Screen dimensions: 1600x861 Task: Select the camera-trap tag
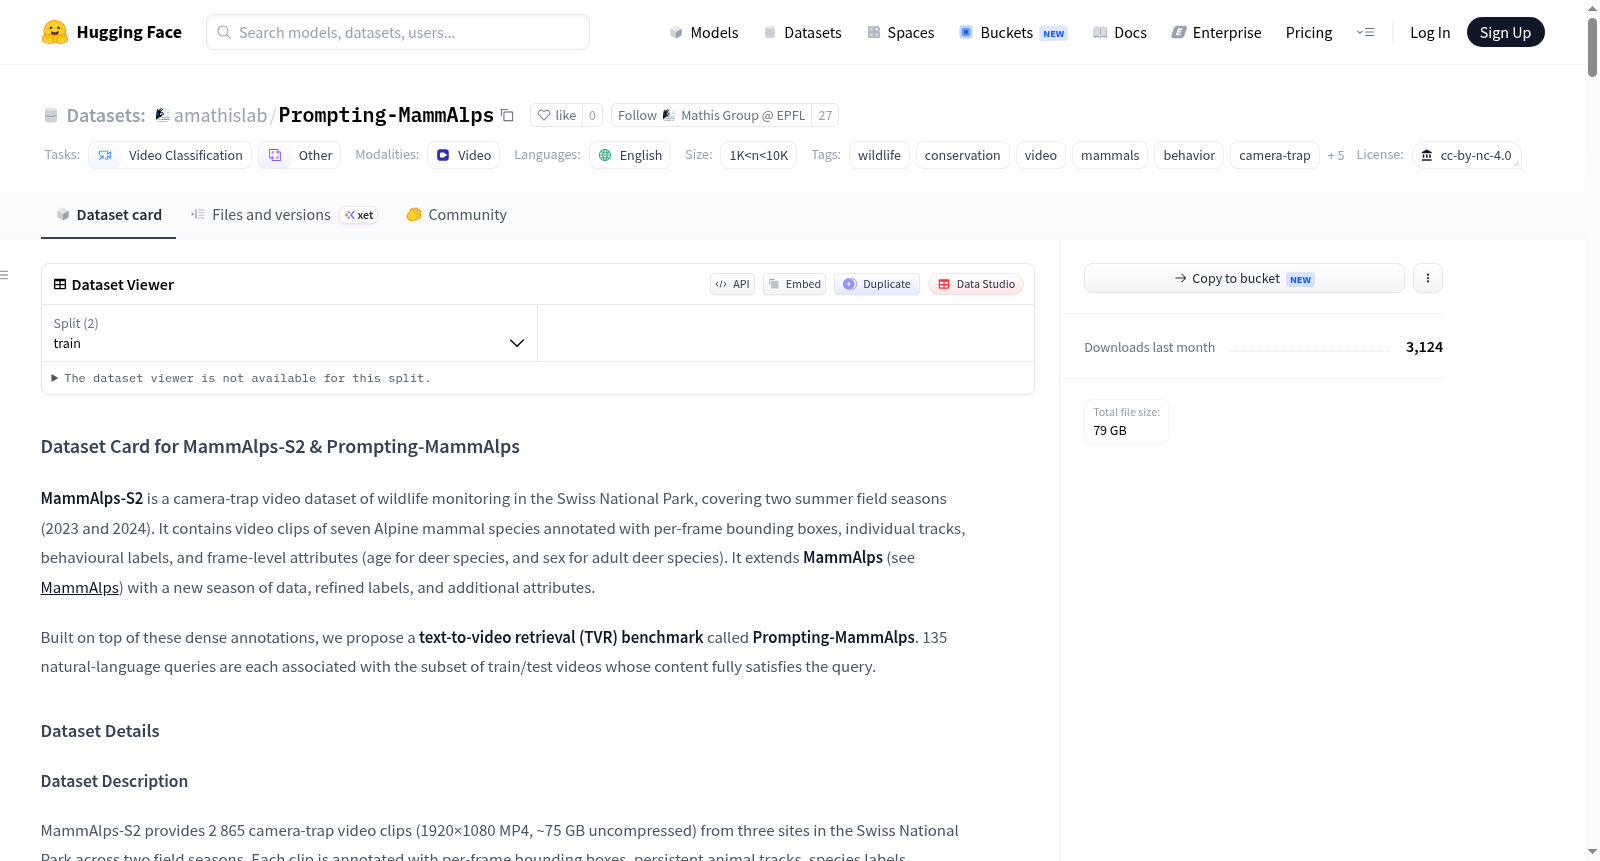[x=1274, y=155]
